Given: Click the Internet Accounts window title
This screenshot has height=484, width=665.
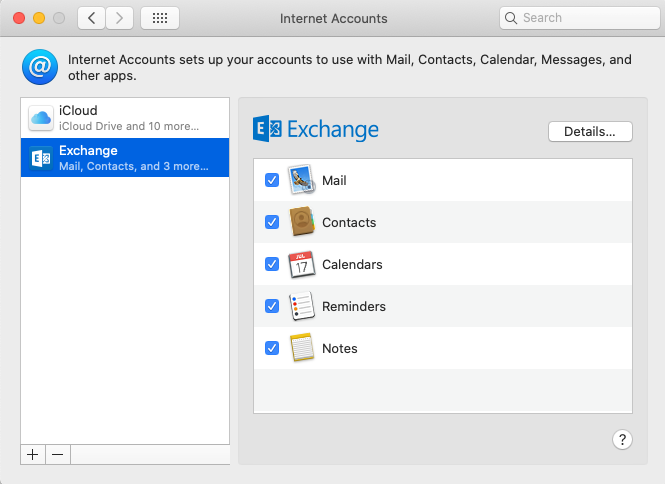Looking at the screenshot, I should click(333, 18).
